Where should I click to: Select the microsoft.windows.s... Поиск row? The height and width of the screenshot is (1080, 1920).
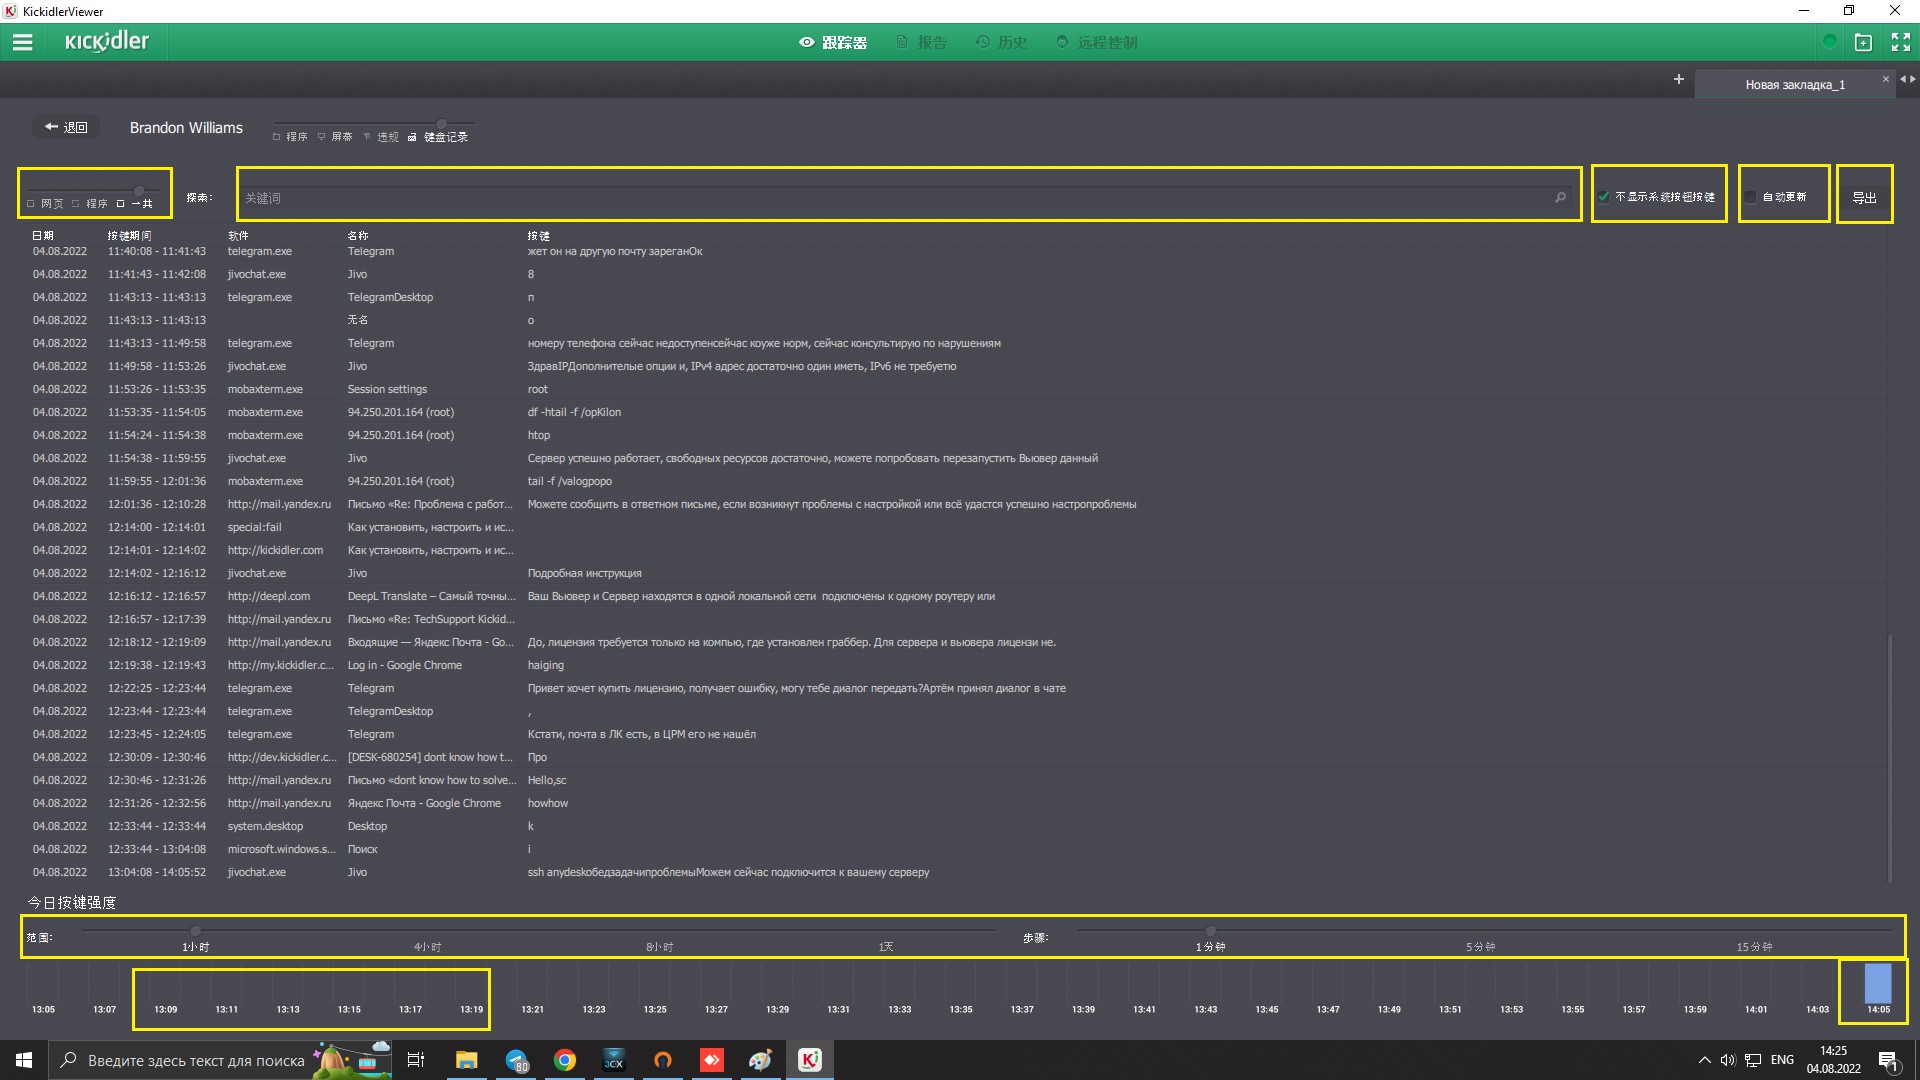click(x=957, y=849)
